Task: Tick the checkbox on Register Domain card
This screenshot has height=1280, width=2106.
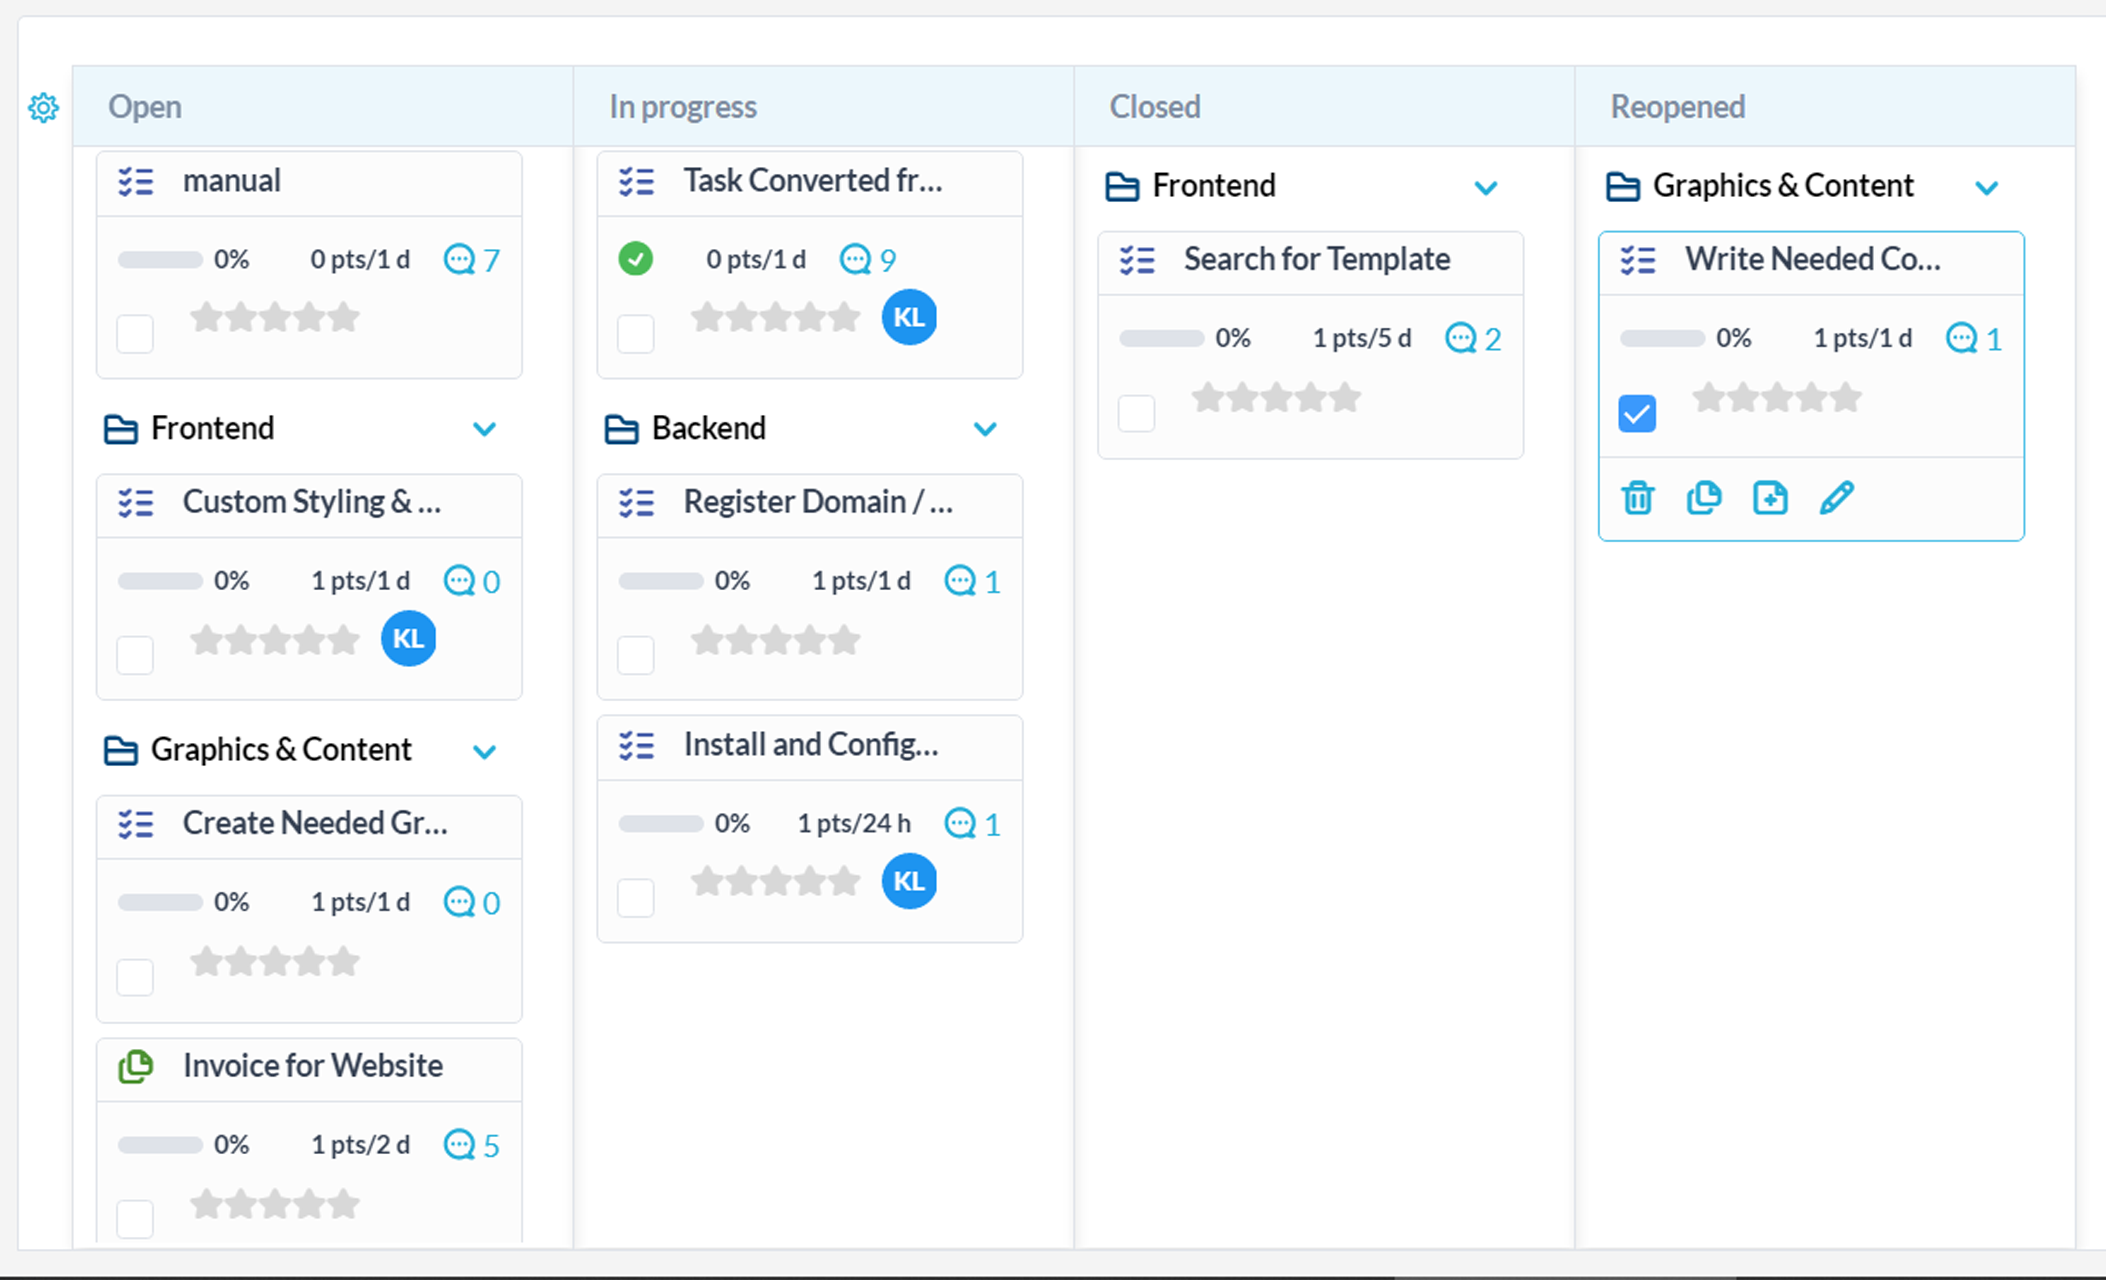Action: pyautogui.click(x=636, y=656)
